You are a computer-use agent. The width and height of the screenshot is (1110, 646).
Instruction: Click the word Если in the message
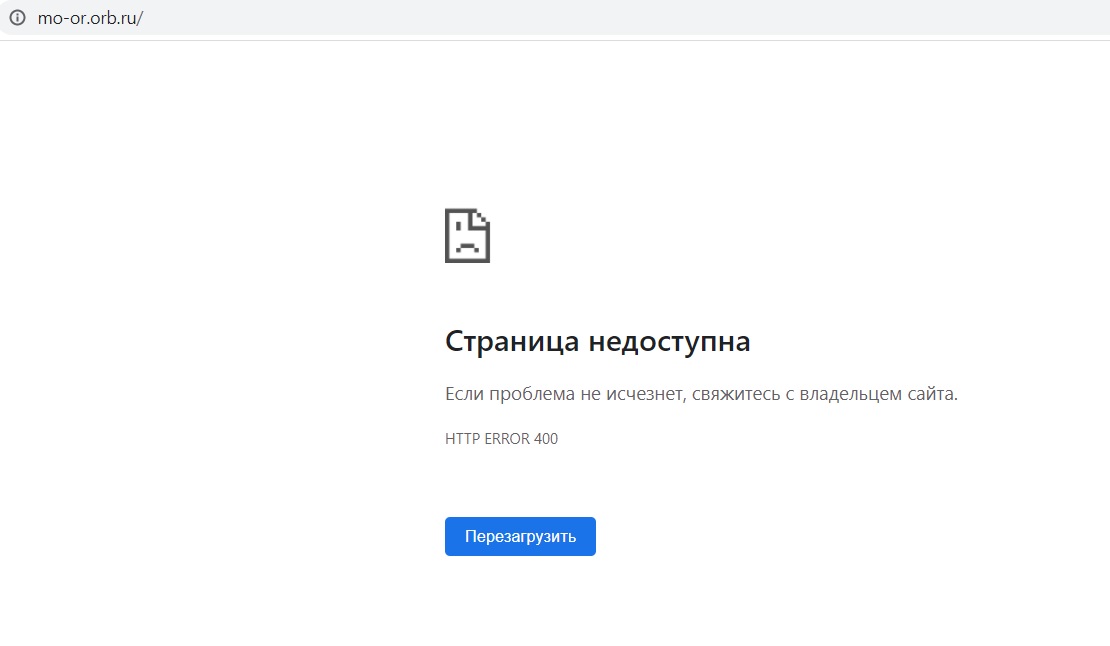click(464, 394)
